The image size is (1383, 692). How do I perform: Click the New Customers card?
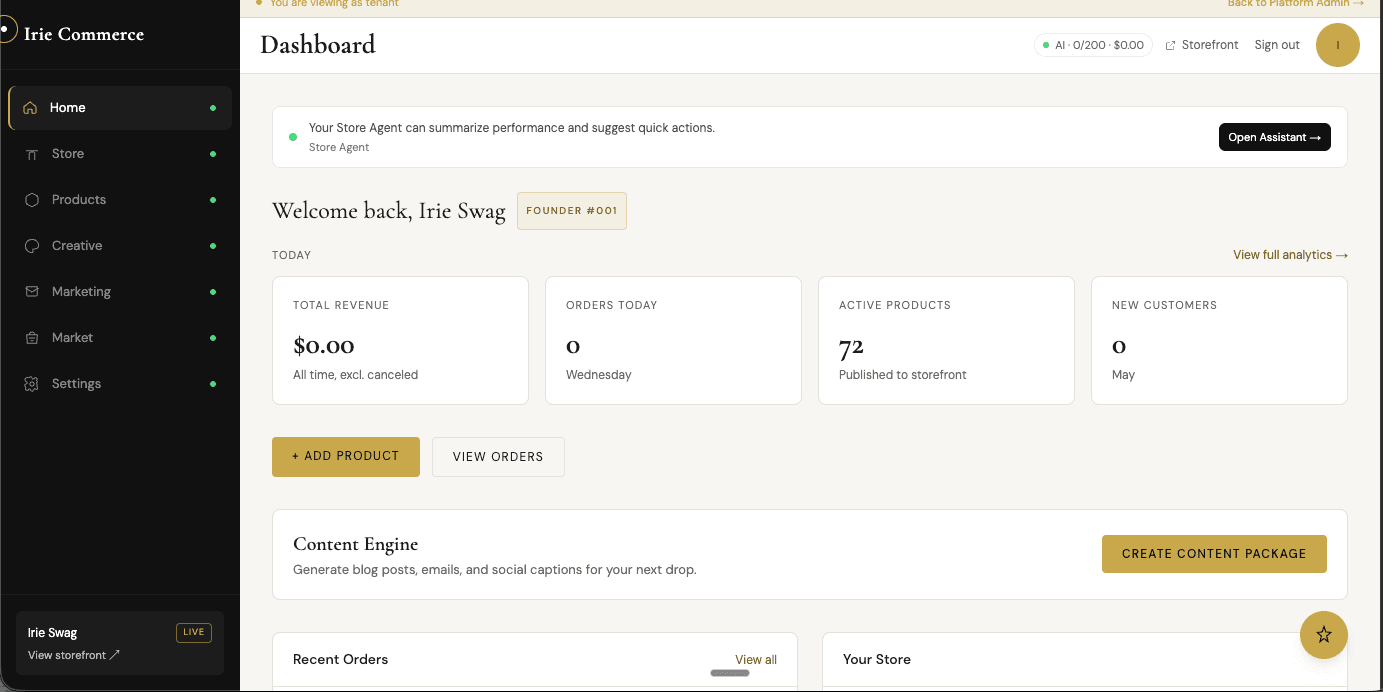tap(1219, 341)
